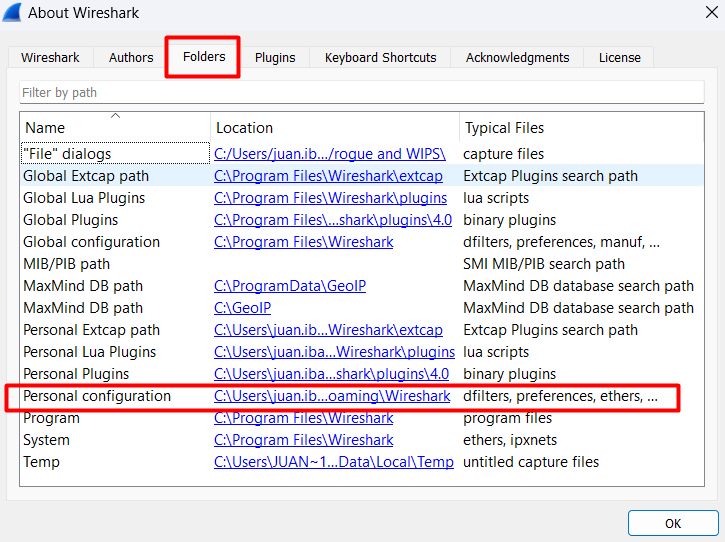The image size is (725, 542).
Task: Click the "capture files" cell
Action: click(504, 154)
